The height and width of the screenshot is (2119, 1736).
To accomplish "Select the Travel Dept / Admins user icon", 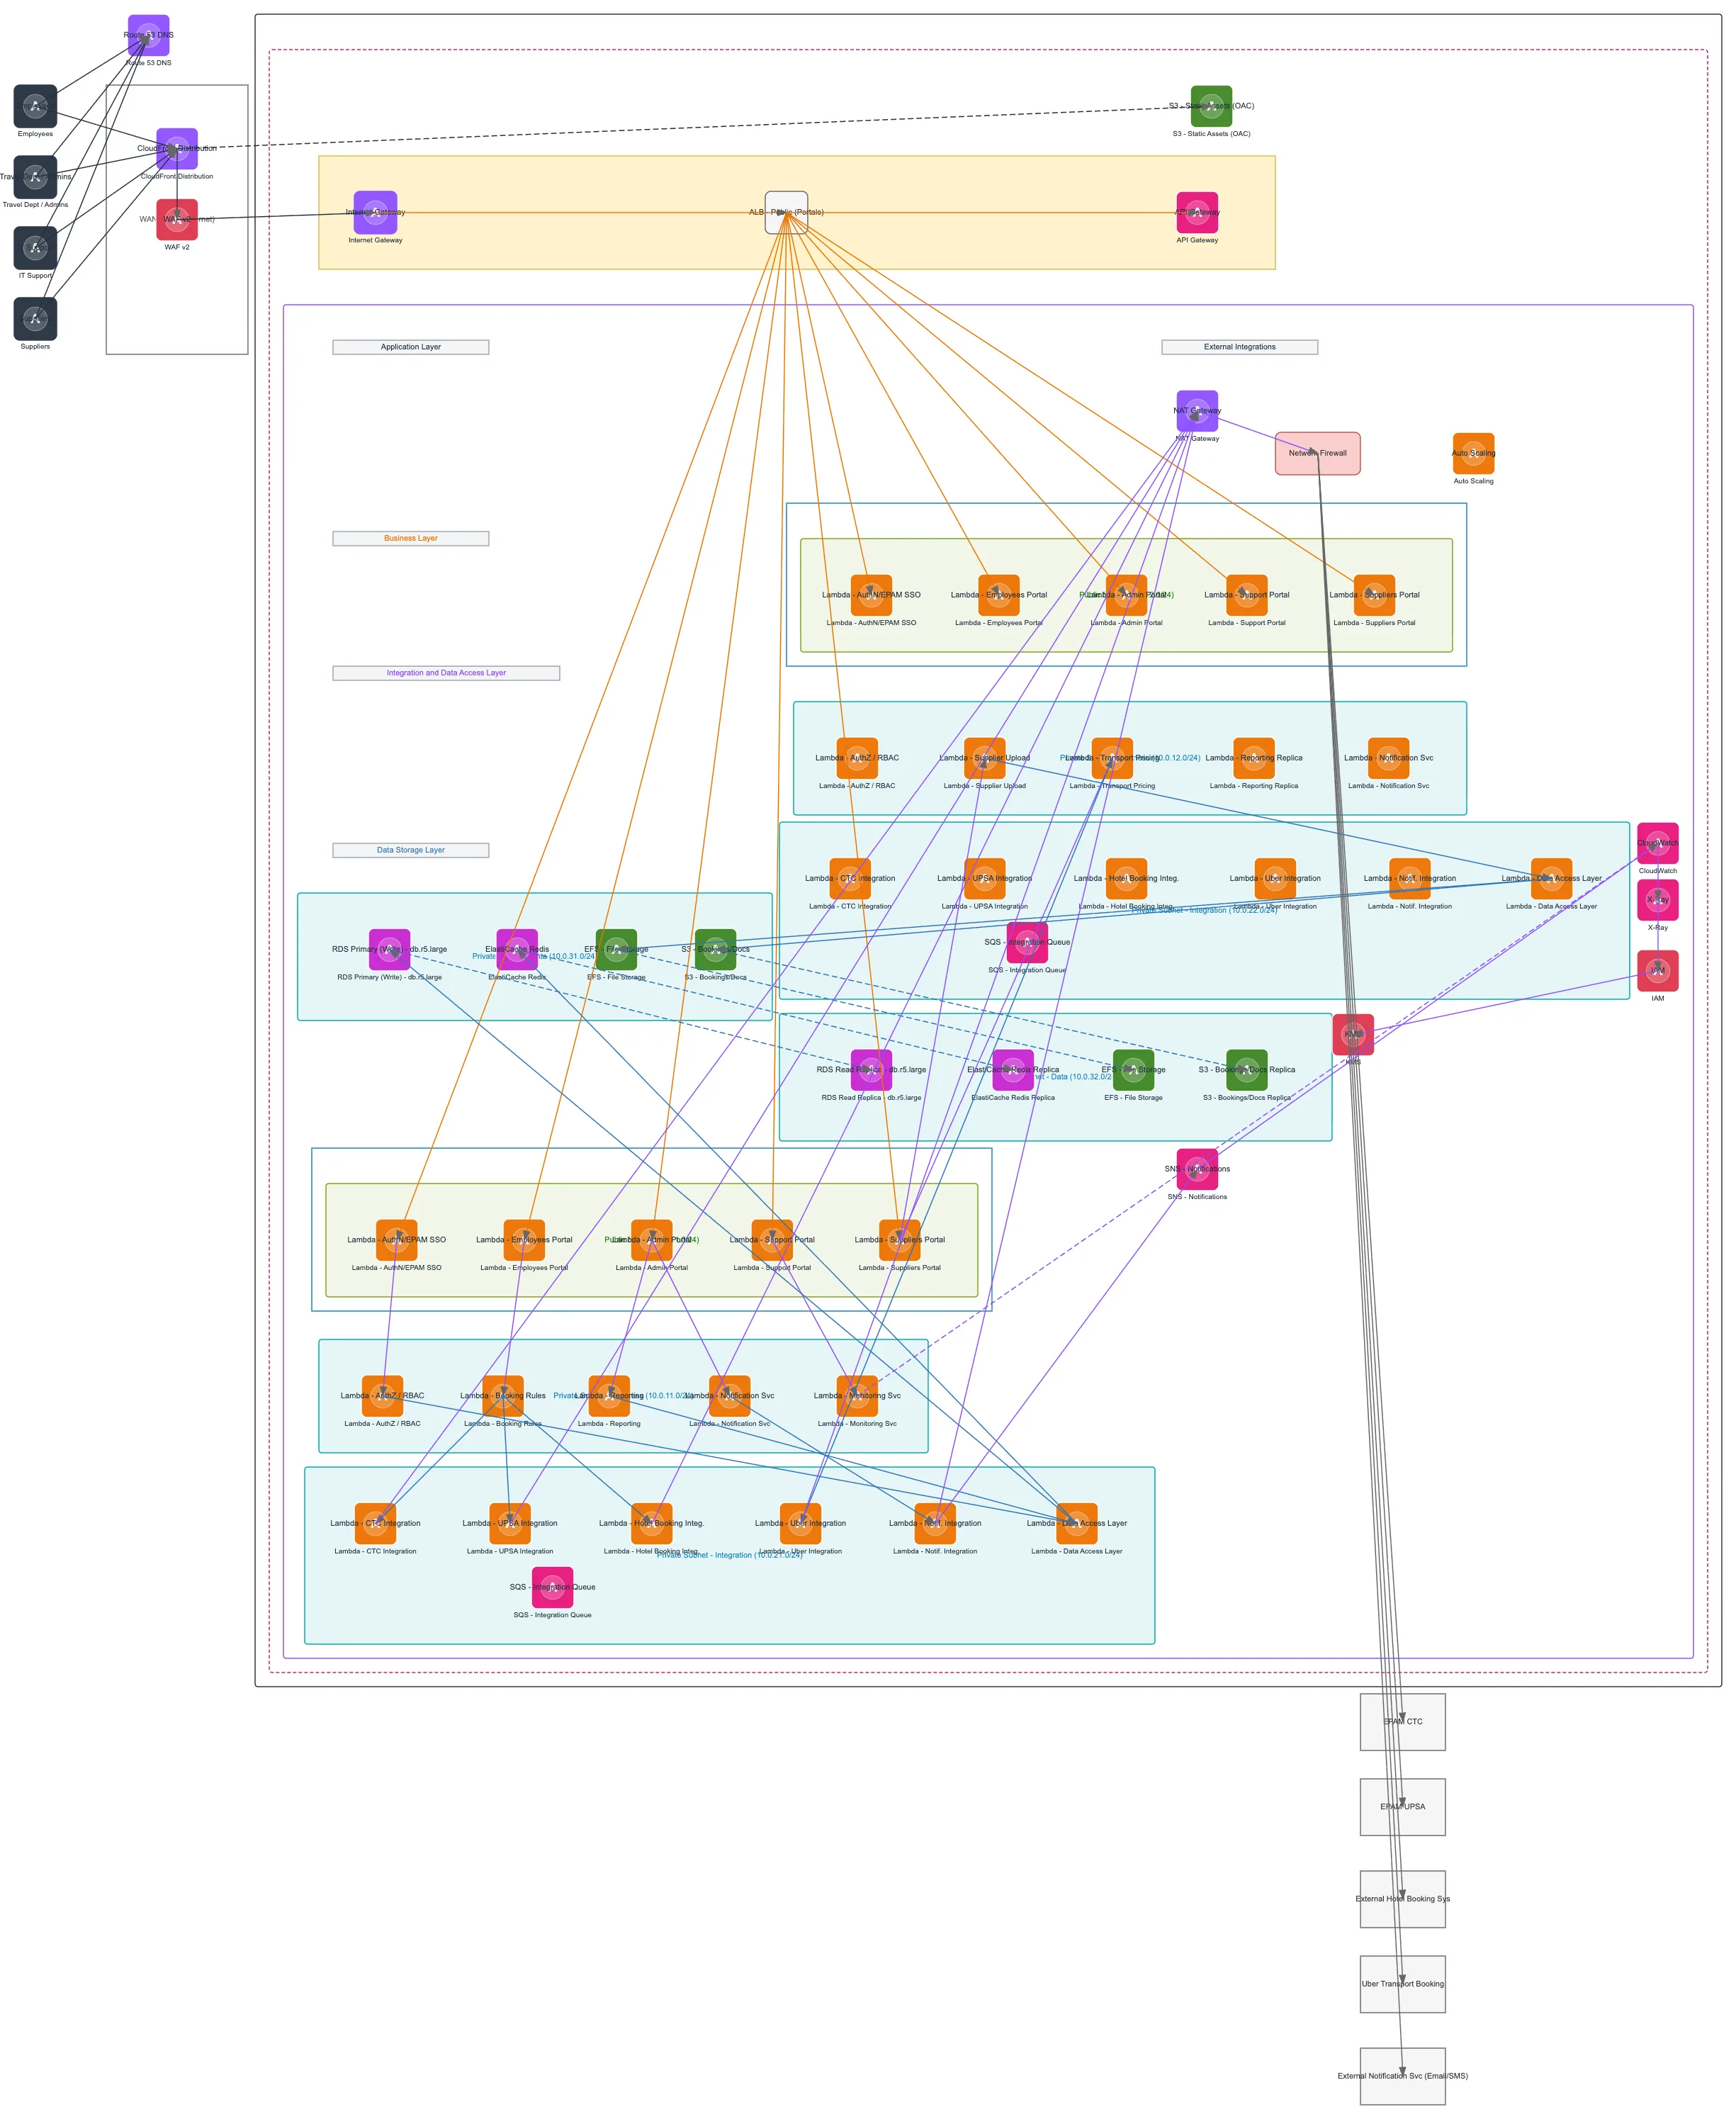I will point(35,177).
